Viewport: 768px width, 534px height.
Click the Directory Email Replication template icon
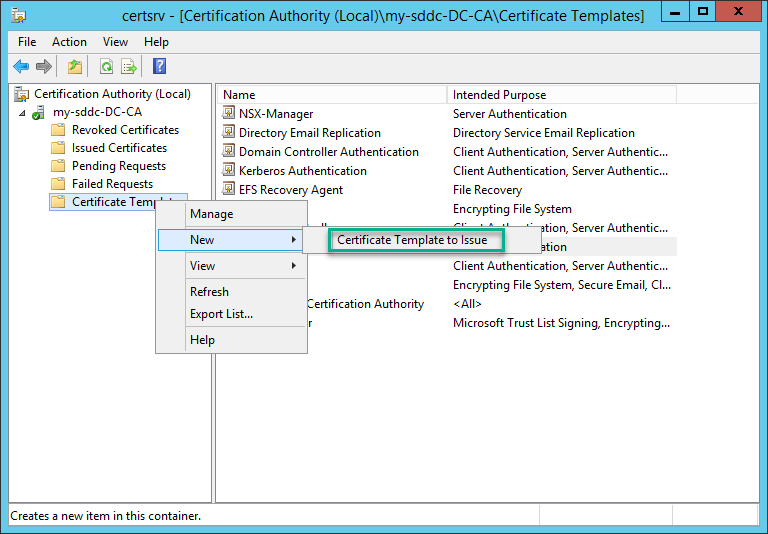[228, 132]
